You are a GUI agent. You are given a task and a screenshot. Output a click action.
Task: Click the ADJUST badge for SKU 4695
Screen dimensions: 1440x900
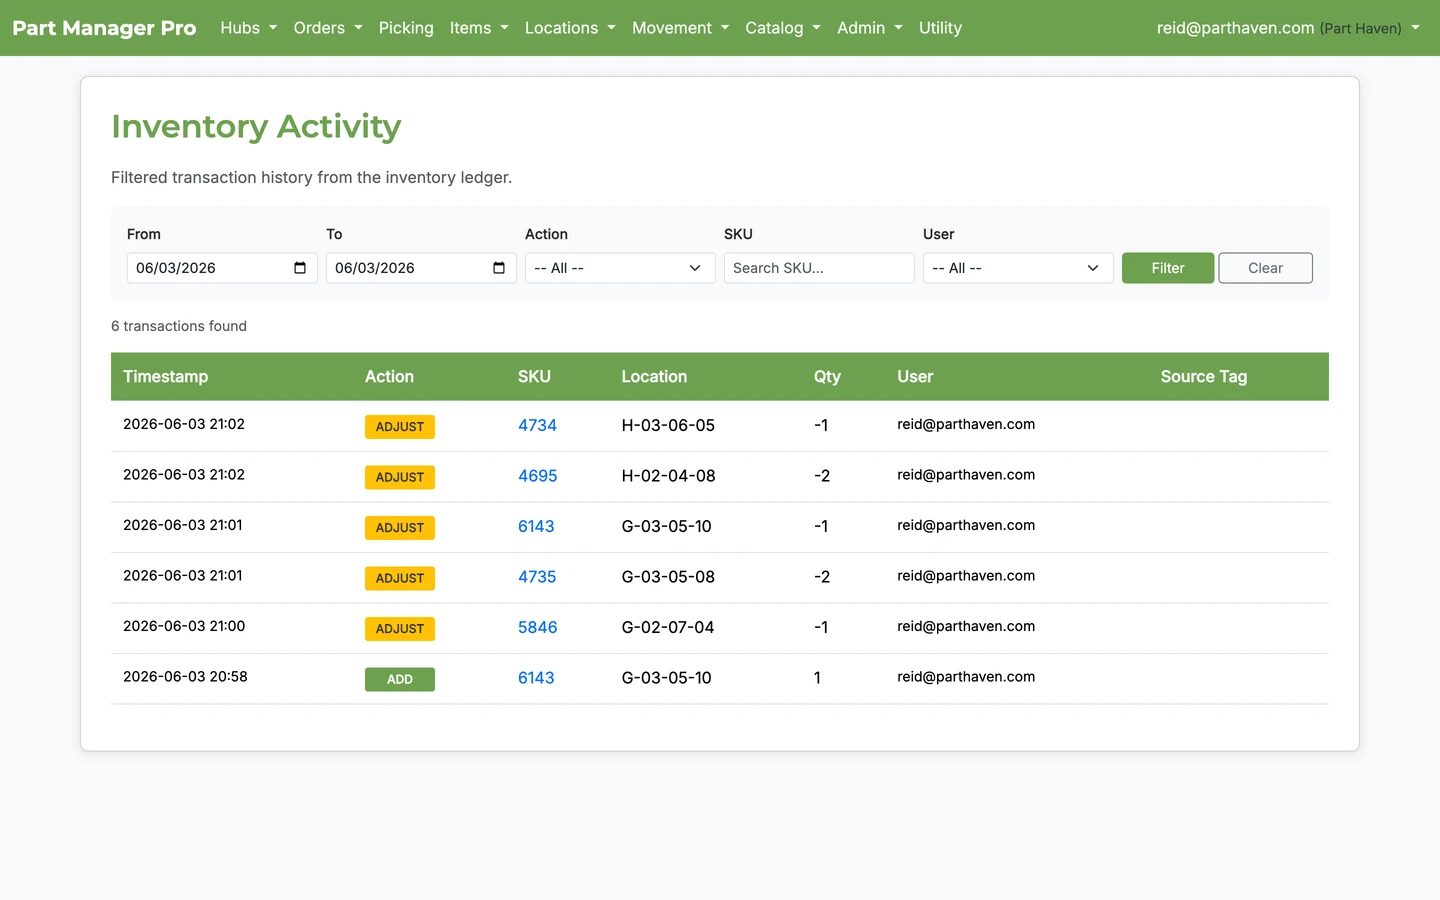pos(400,477)
